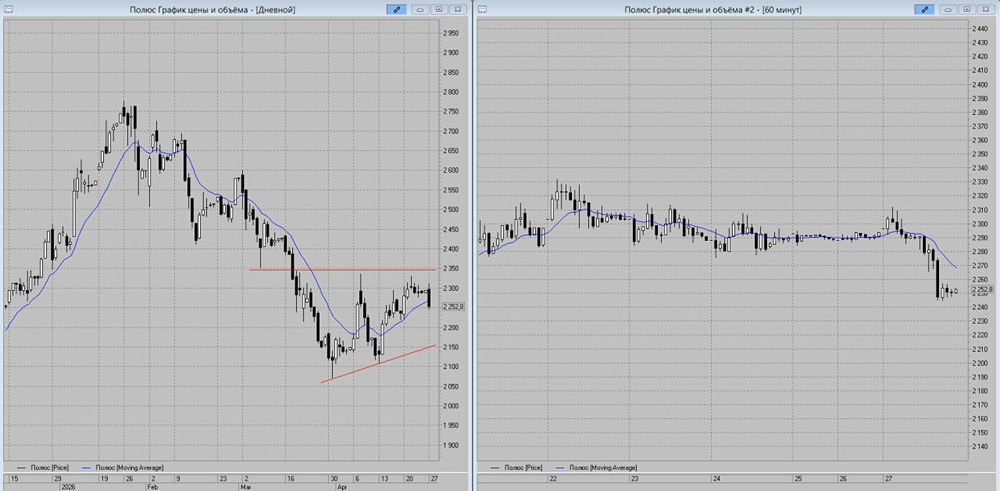The width and height of the screenshot is (1000, 491).
Task: Toggle the link icon on the 60 минут chart window
Action: [x=924, y=10]
